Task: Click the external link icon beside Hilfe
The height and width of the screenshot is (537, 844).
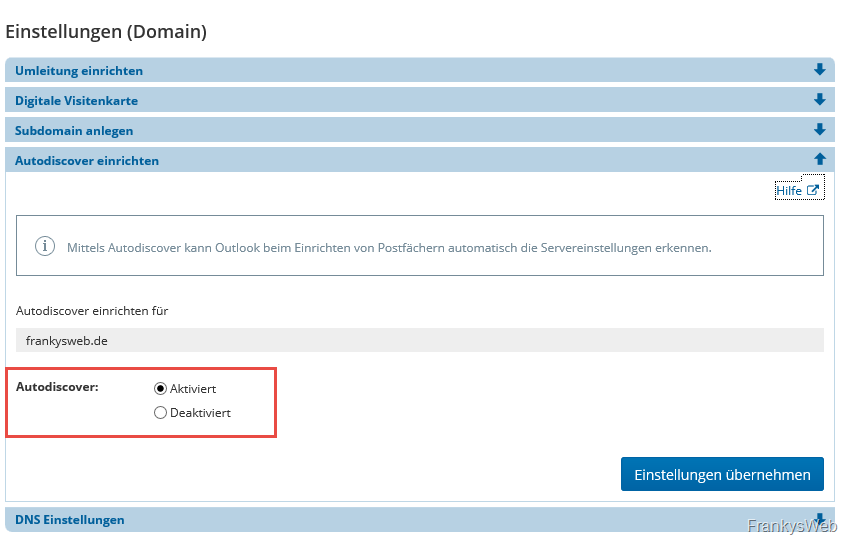Action: pos(813,190)
